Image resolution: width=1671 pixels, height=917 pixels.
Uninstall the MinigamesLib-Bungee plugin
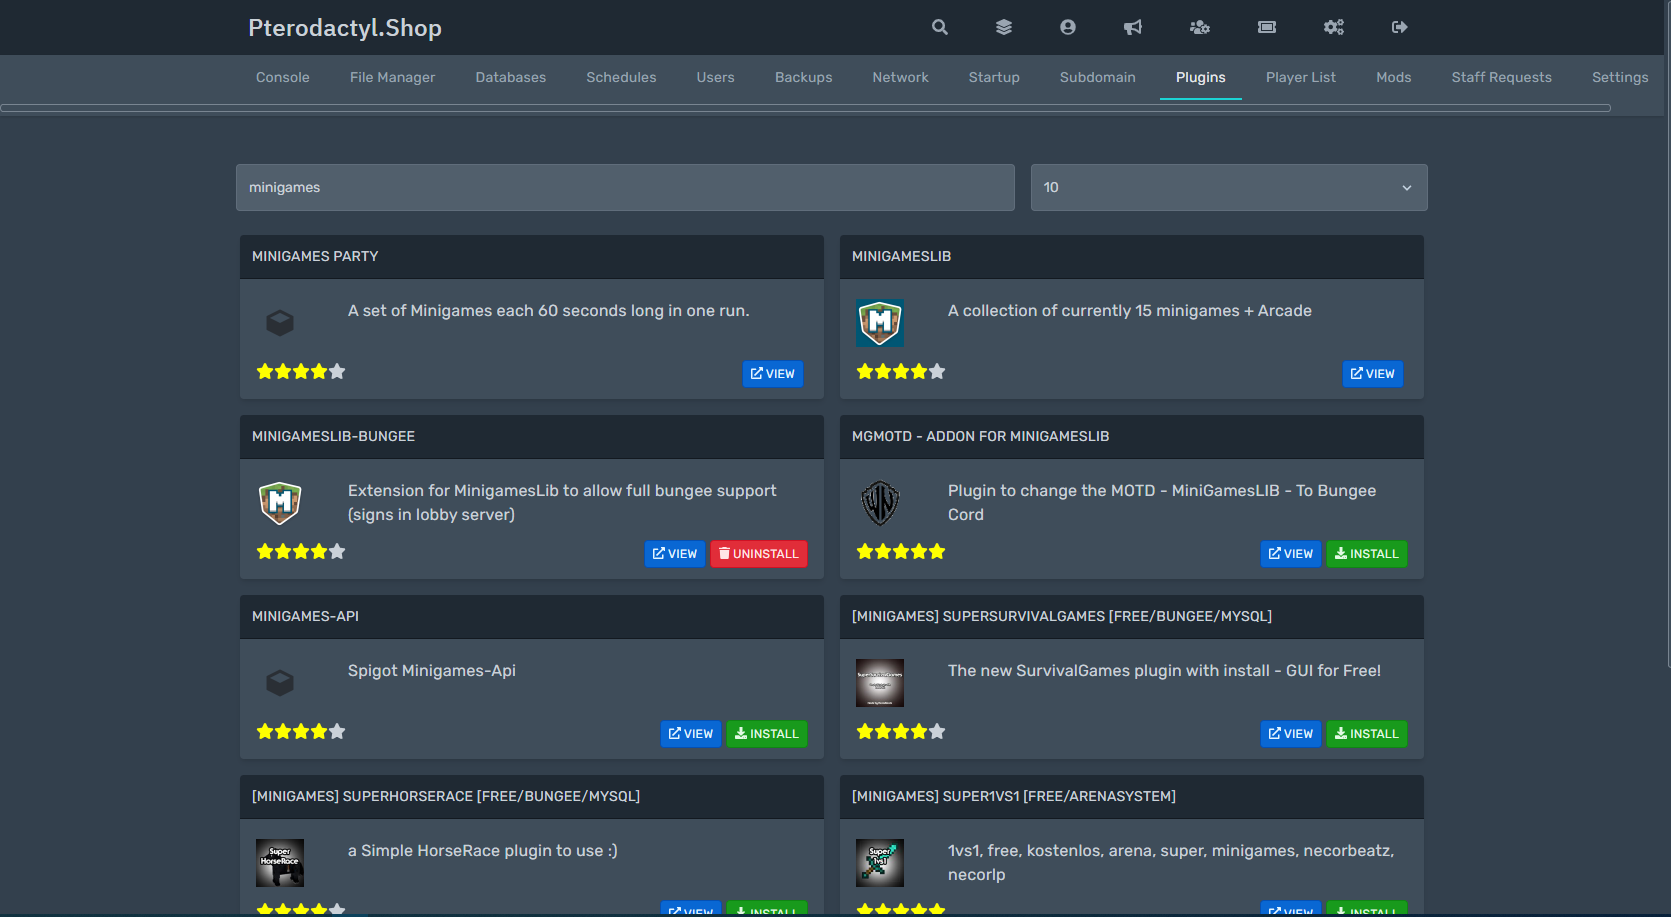pyautogui.click(x=758, y=554)
